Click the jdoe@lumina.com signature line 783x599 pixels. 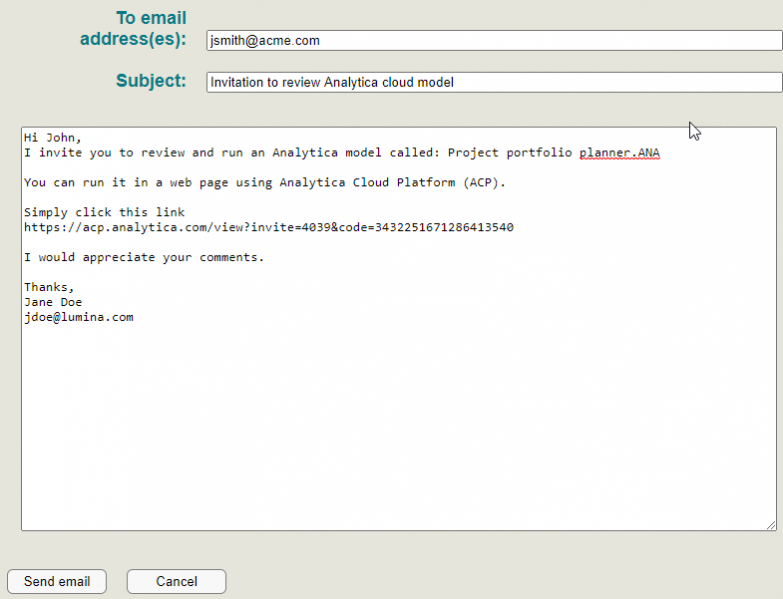79,317
